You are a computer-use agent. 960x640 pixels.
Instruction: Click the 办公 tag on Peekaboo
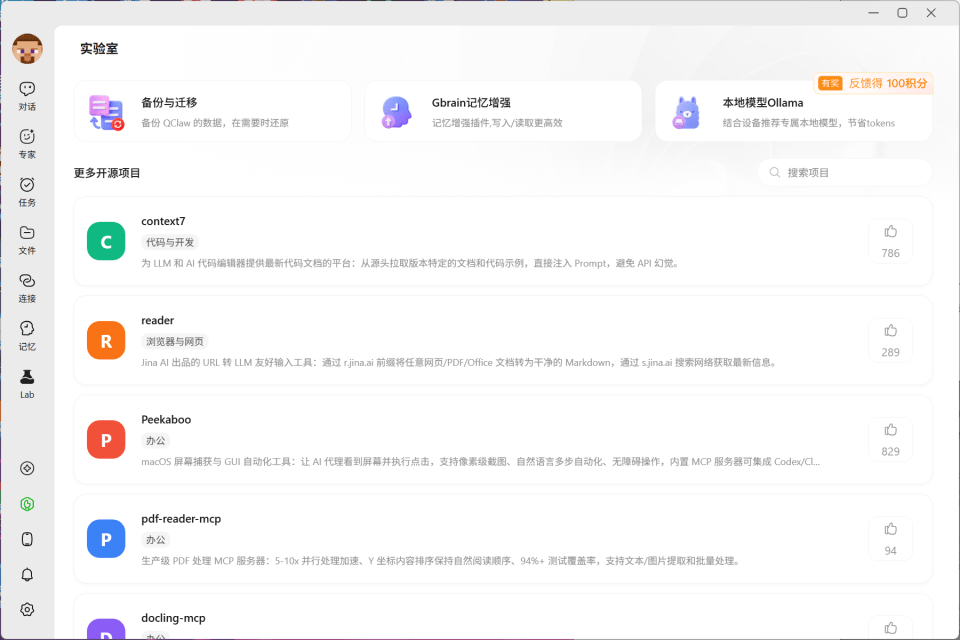[156, 441]
